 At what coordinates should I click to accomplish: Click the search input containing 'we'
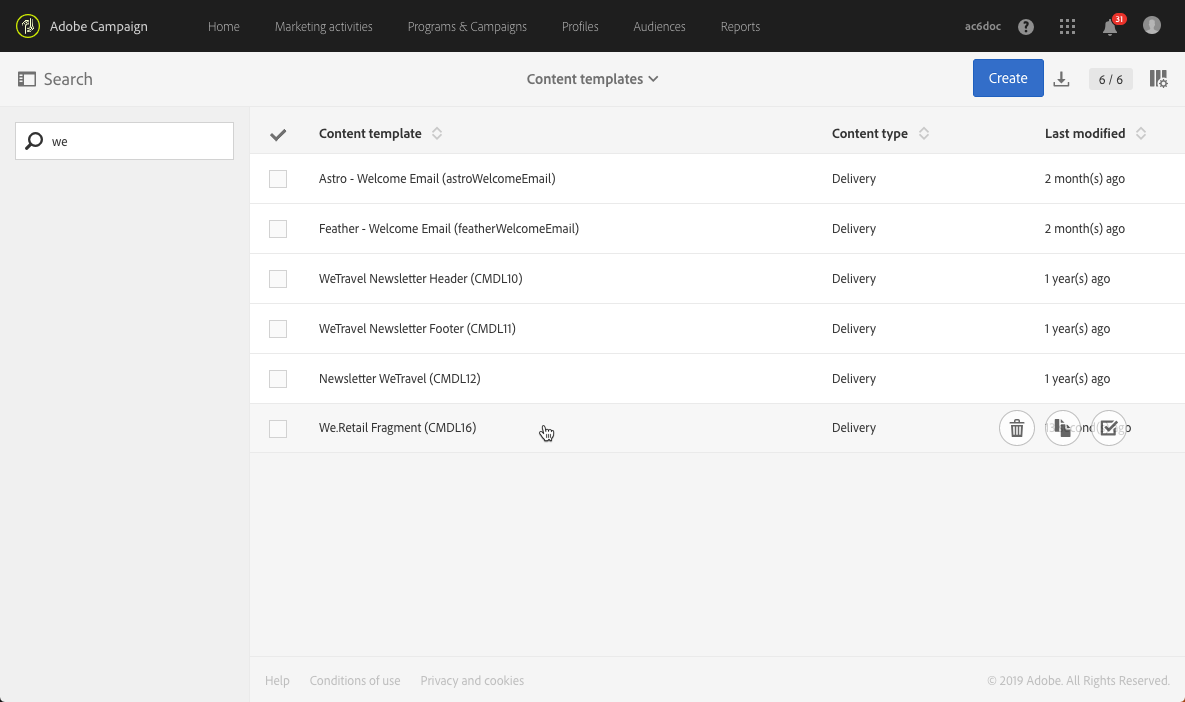125,141
